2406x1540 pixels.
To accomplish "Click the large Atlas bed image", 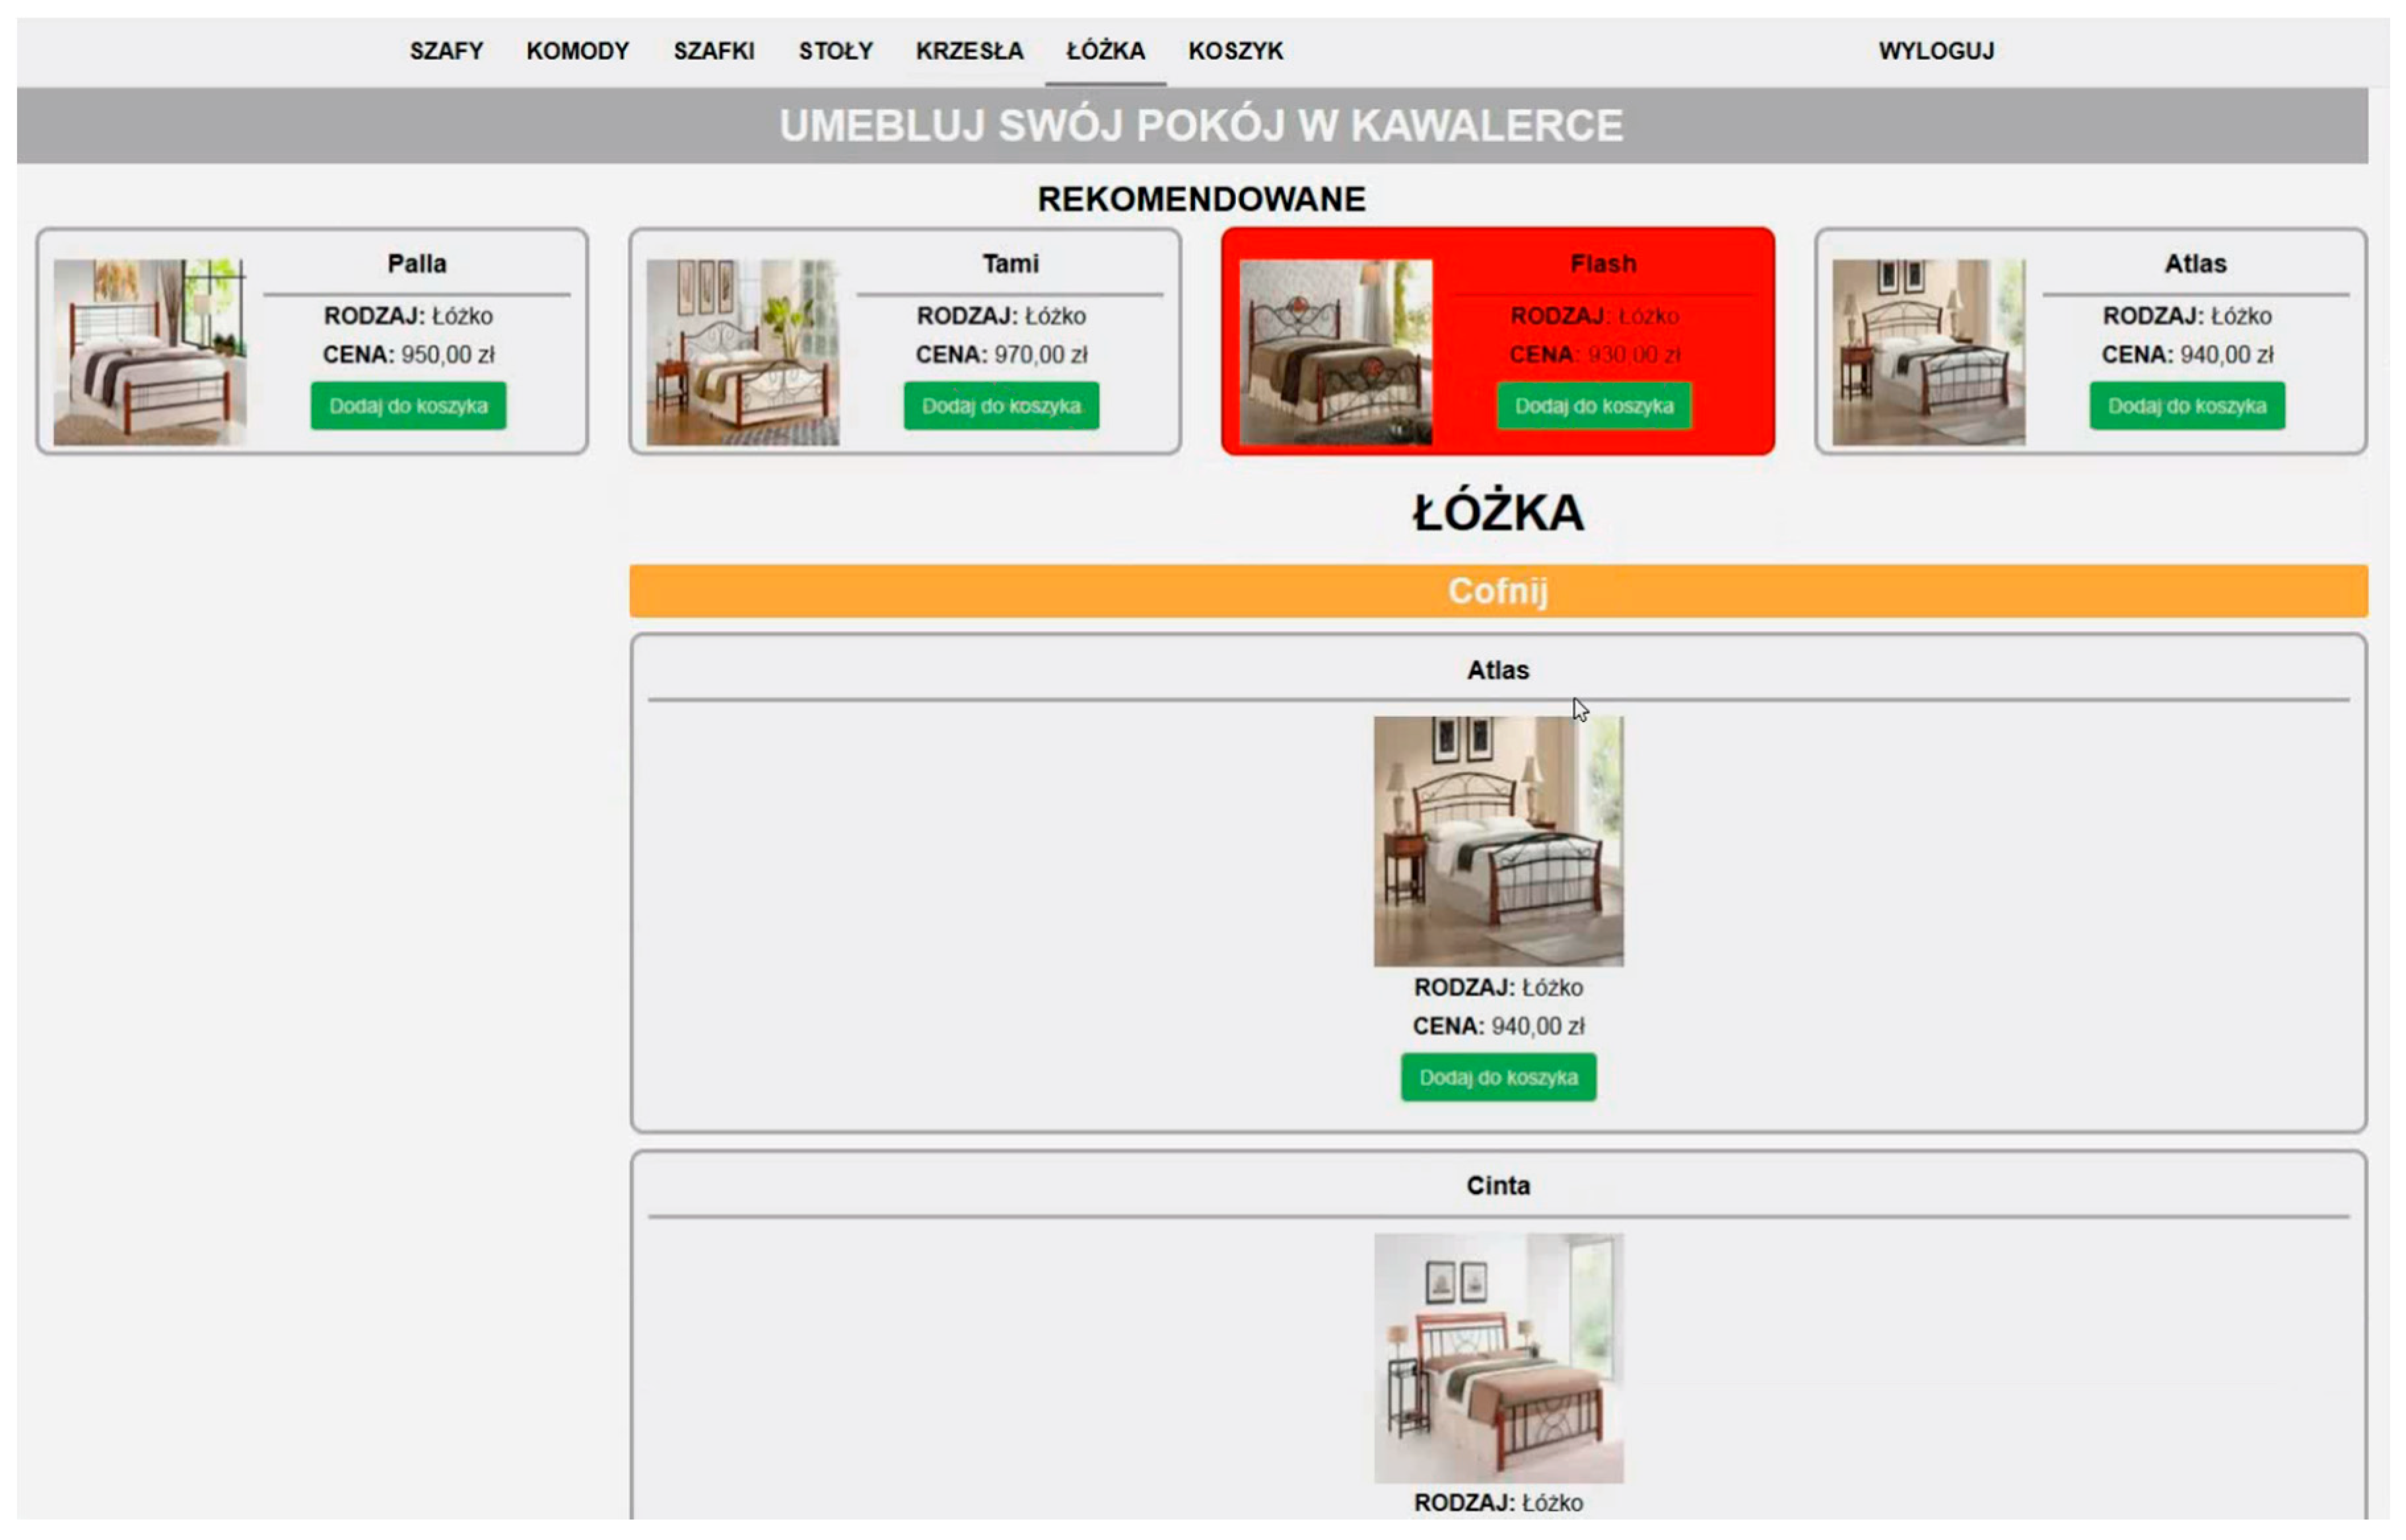I will pos(1497,841).
